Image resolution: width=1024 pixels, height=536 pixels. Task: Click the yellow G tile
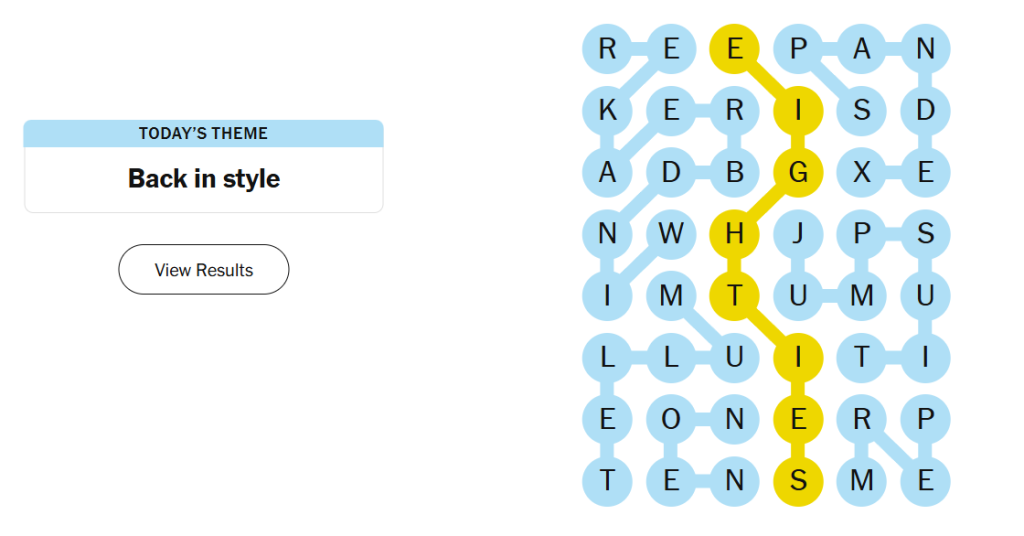[798, 172]
